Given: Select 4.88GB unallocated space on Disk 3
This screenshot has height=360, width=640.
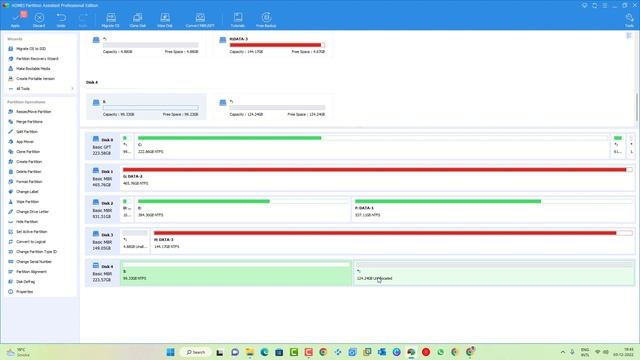Looking at the screenshot, I should point(135,241).
